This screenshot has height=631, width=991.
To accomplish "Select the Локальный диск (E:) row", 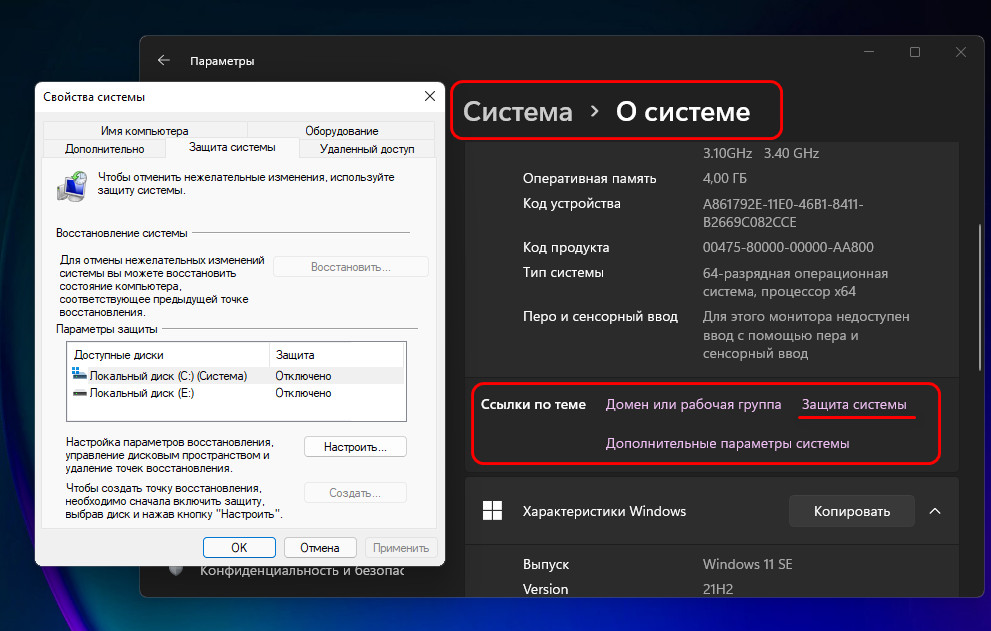I will [x=237, y=393].
